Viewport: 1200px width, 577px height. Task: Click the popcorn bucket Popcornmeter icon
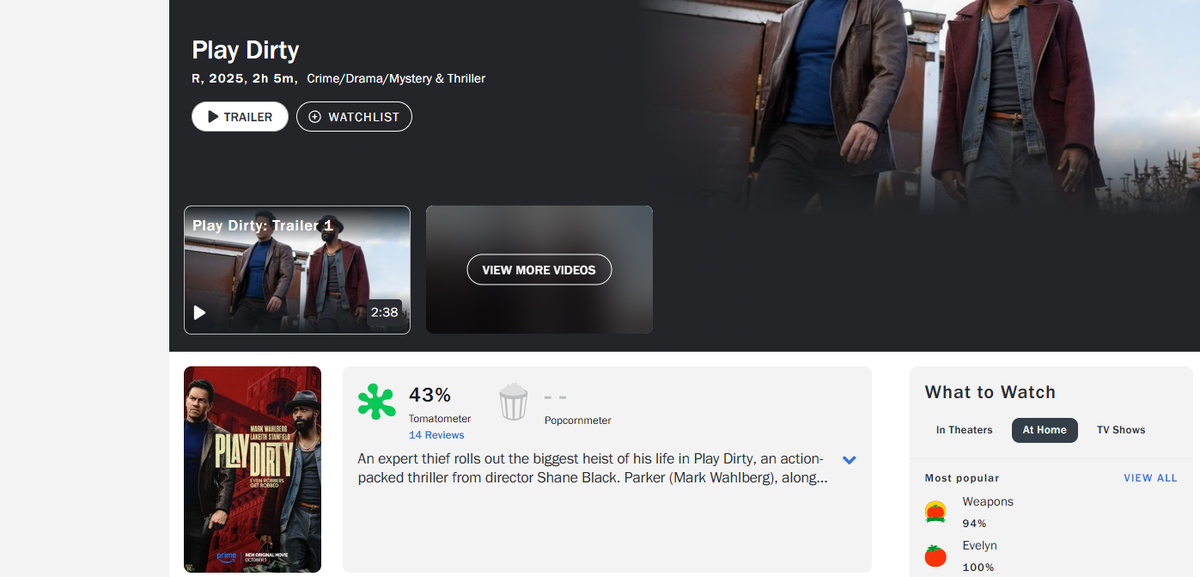[513, 402]
